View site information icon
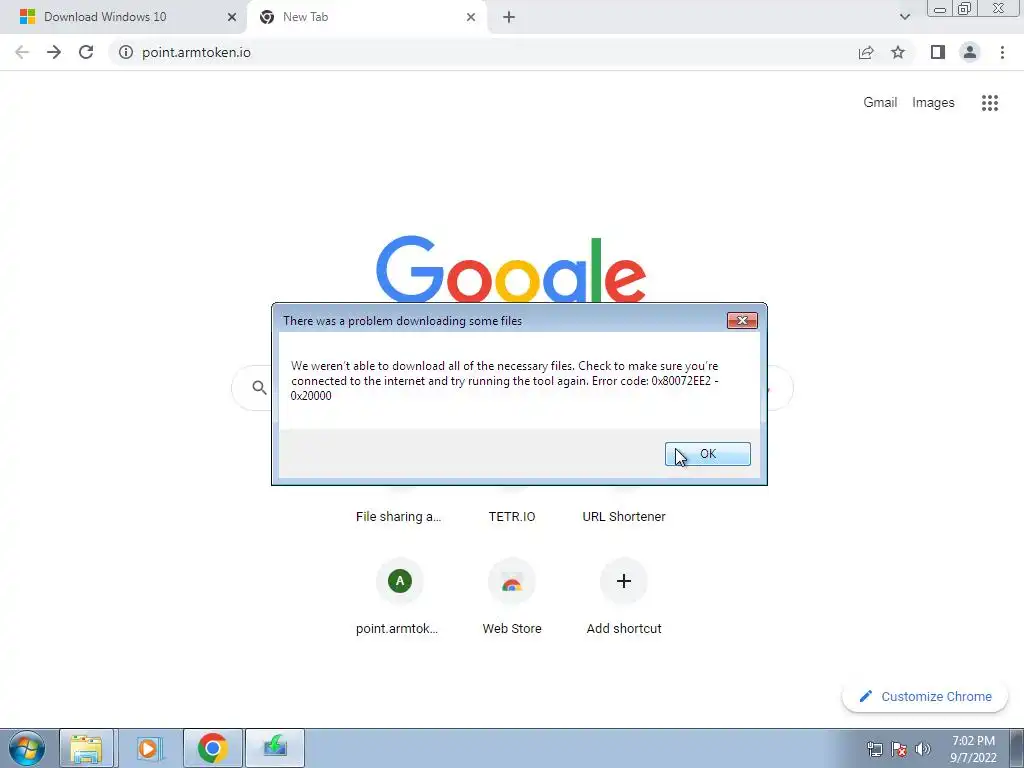Screen dimensions: 1024x768 [x=126, y=52]
